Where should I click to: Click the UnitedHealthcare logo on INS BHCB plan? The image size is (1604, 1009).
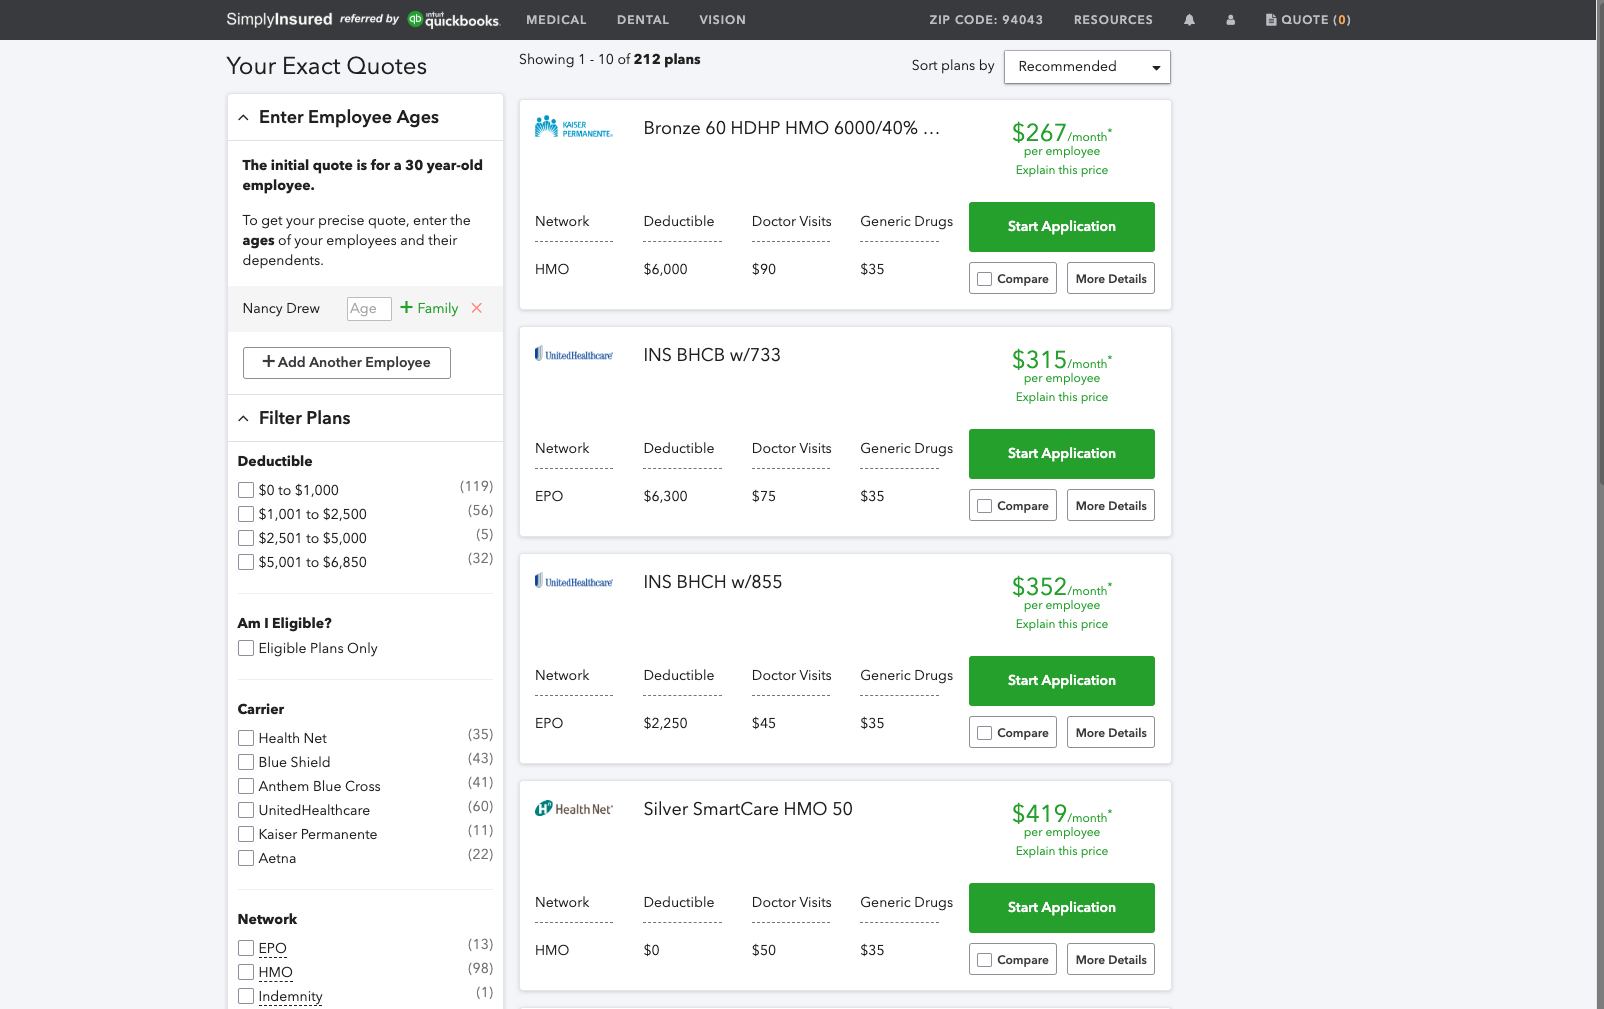pyautogui.click(x=575, y=353)
